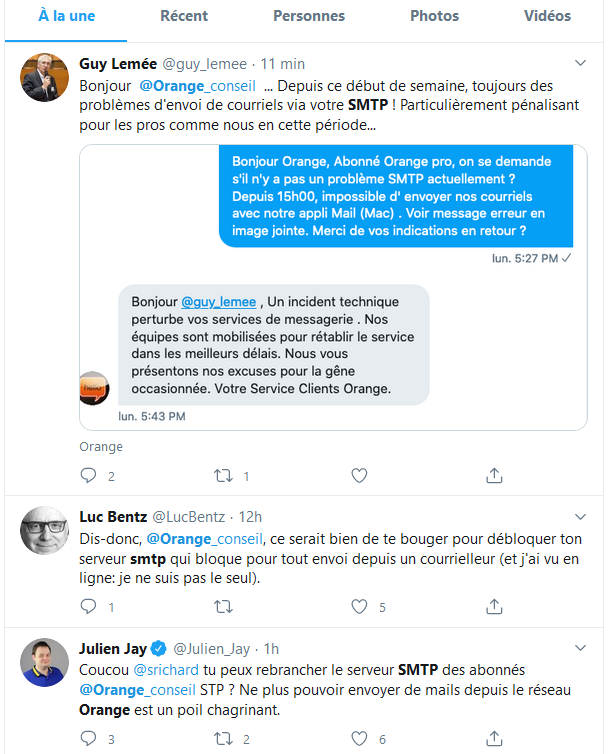Like Luc Bentz's tweet
Image resolution: width=611 pixels, height=754 pixels.
tap(359, 606)
